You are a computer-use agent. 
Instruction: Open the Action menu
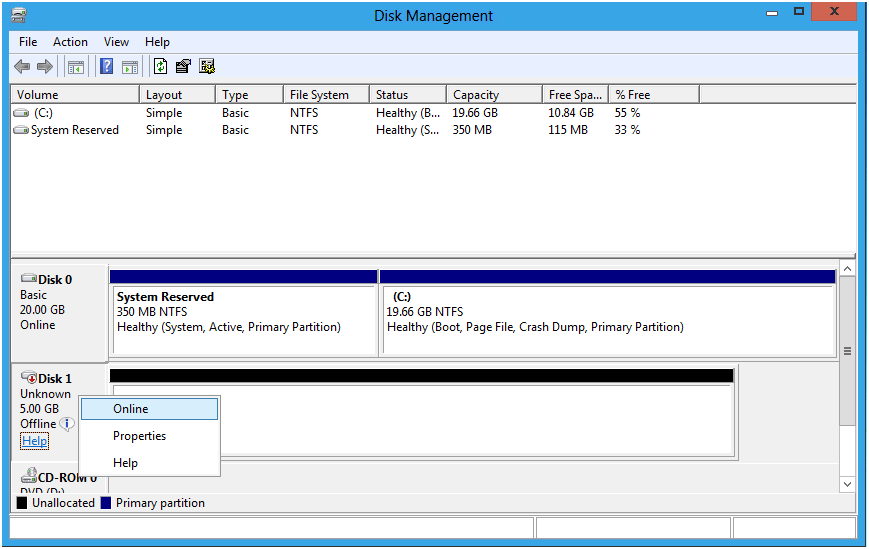pyautogui.click(x=70, y=42)
